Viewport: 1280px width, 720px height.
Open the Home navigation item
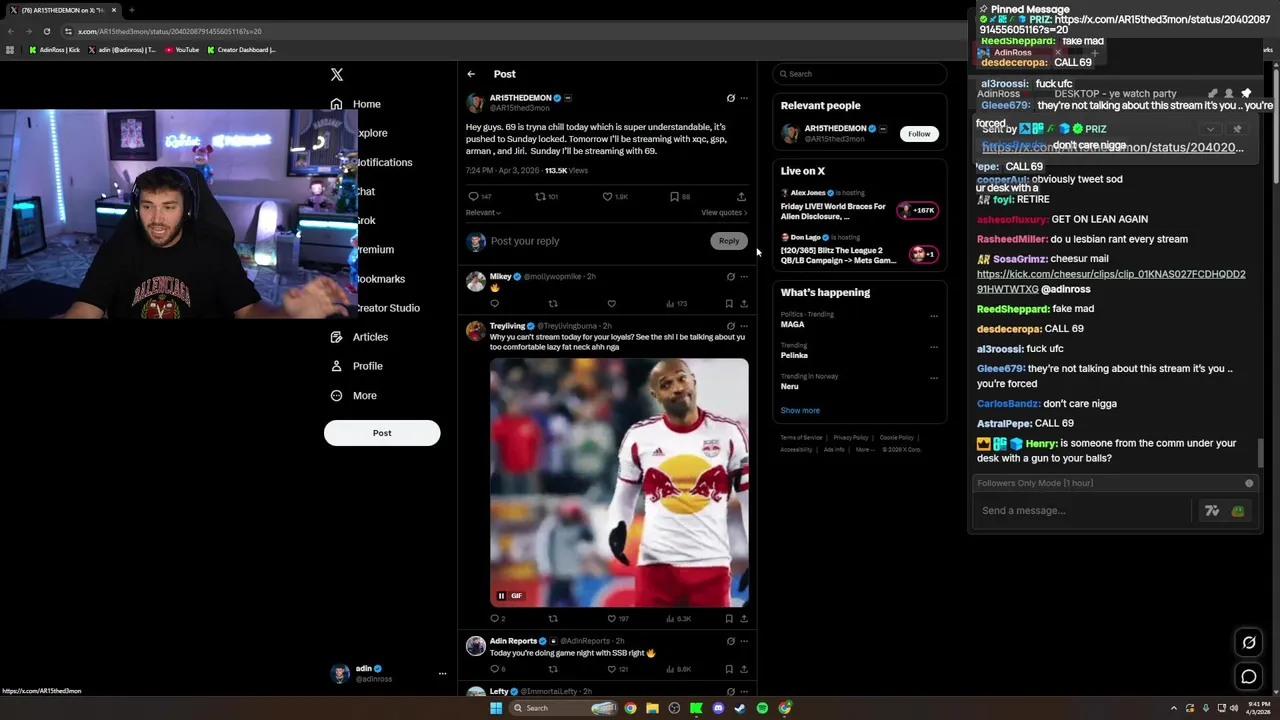pyautogui.click(x=356, y=104)
